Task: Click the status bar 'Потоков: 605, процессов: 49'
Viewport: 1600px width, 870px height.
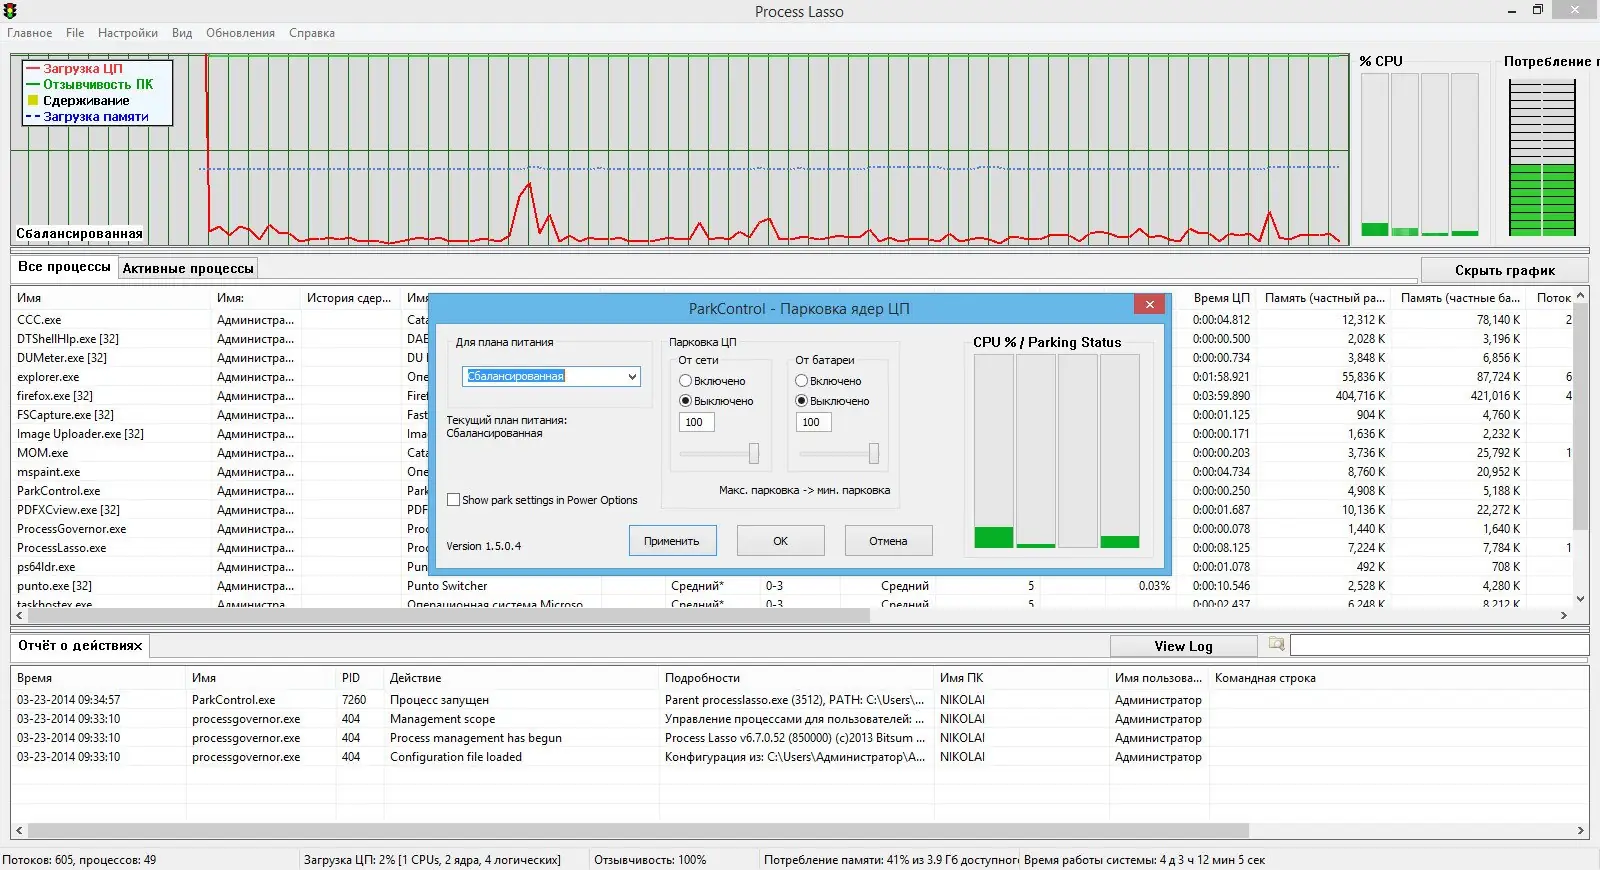Action: click(79, 860)
